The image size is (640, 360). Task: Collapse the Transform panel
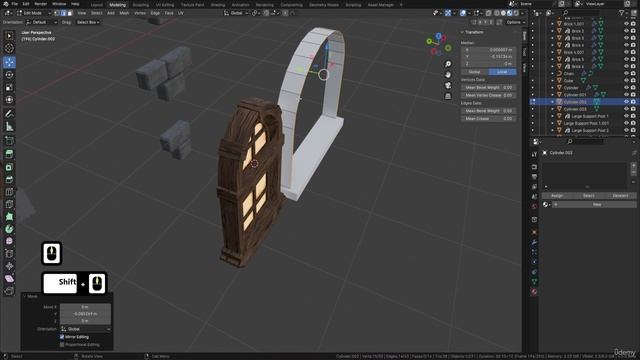tap(462, 32)
